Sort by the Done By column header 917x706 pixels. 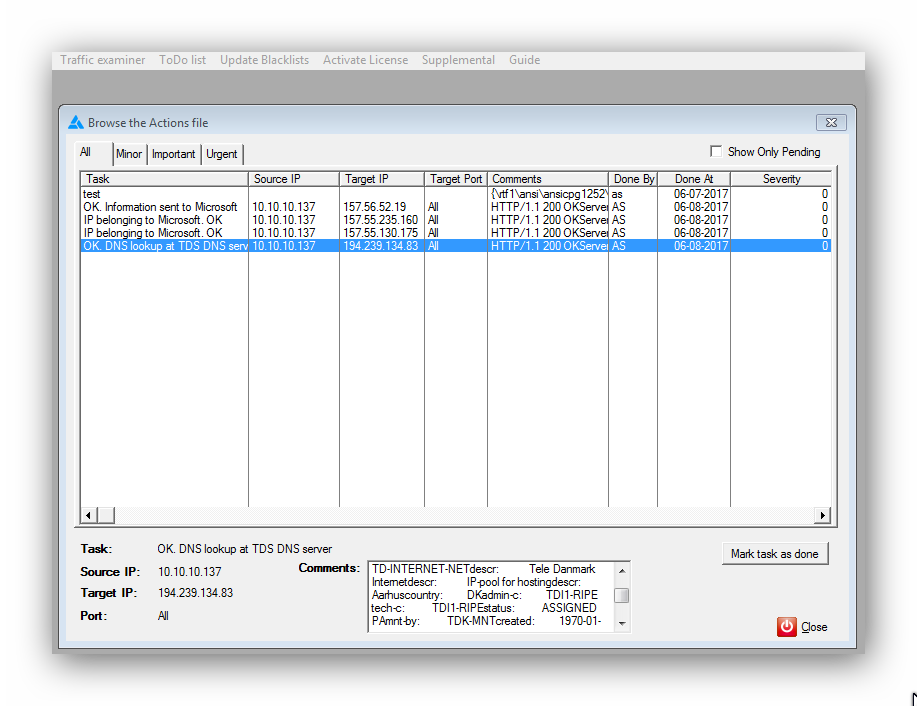click(x=633, y=179)
